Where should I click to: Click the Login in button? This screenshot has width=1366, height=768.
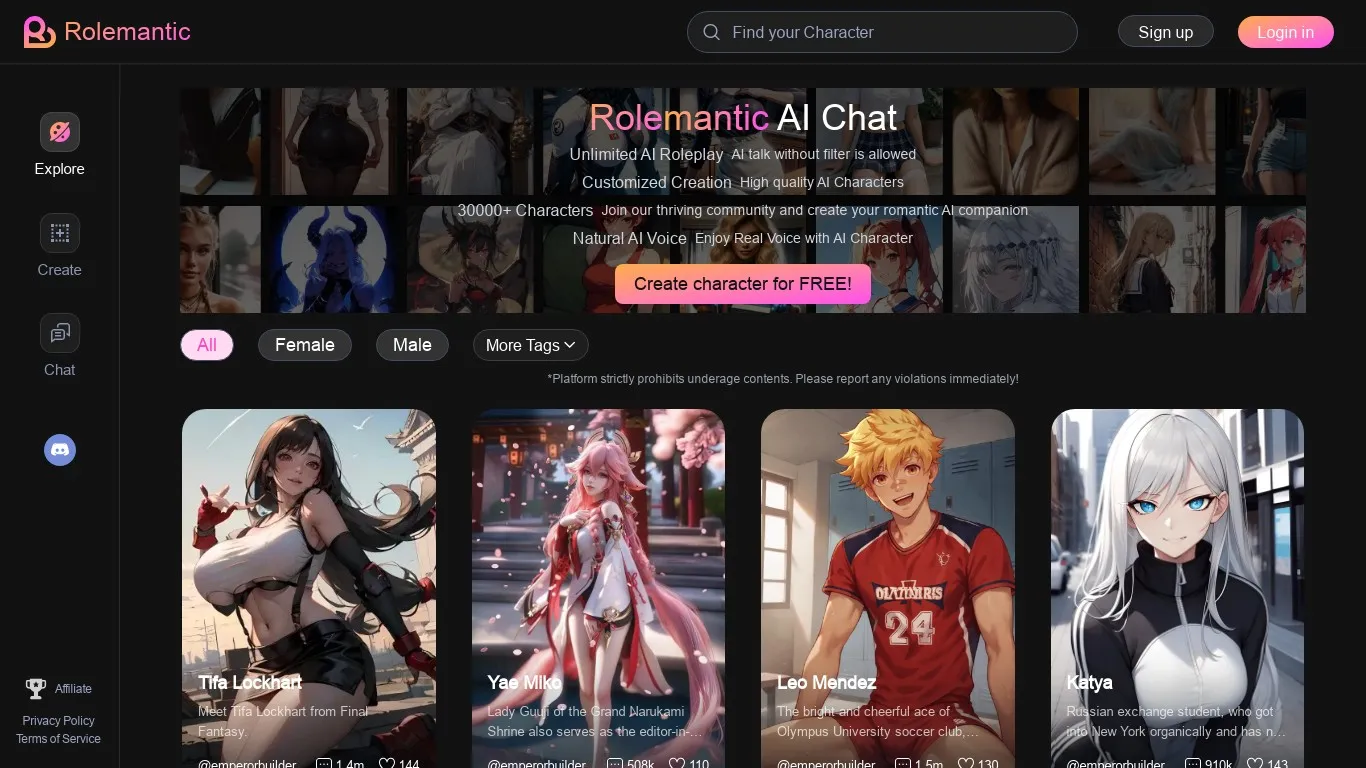1286,31
